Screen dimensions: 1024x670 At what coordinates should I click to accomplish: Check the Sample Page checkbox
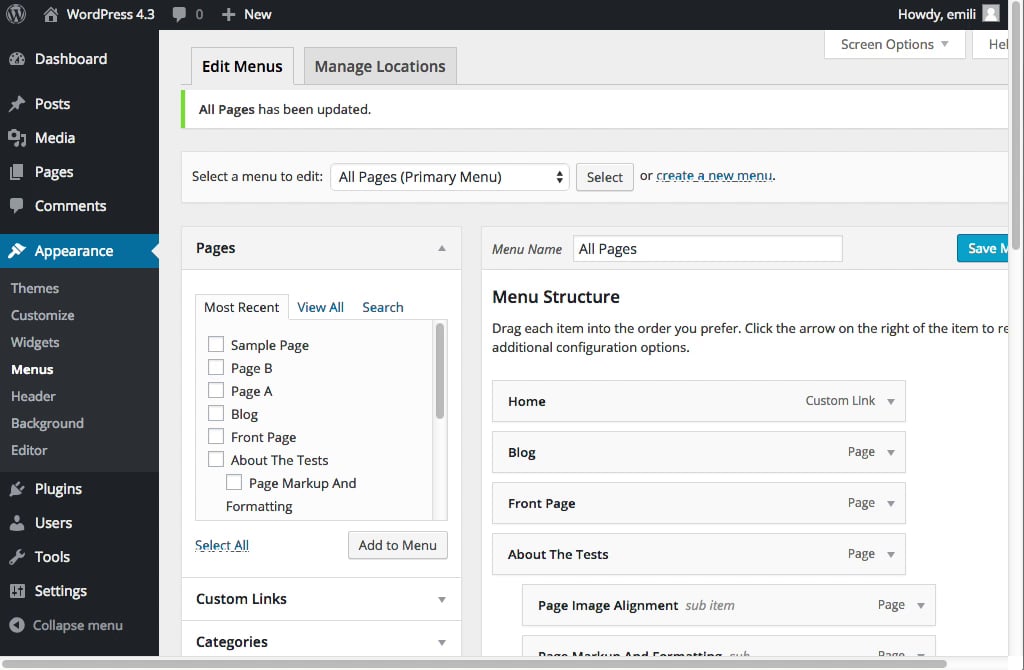coord(216,345)
